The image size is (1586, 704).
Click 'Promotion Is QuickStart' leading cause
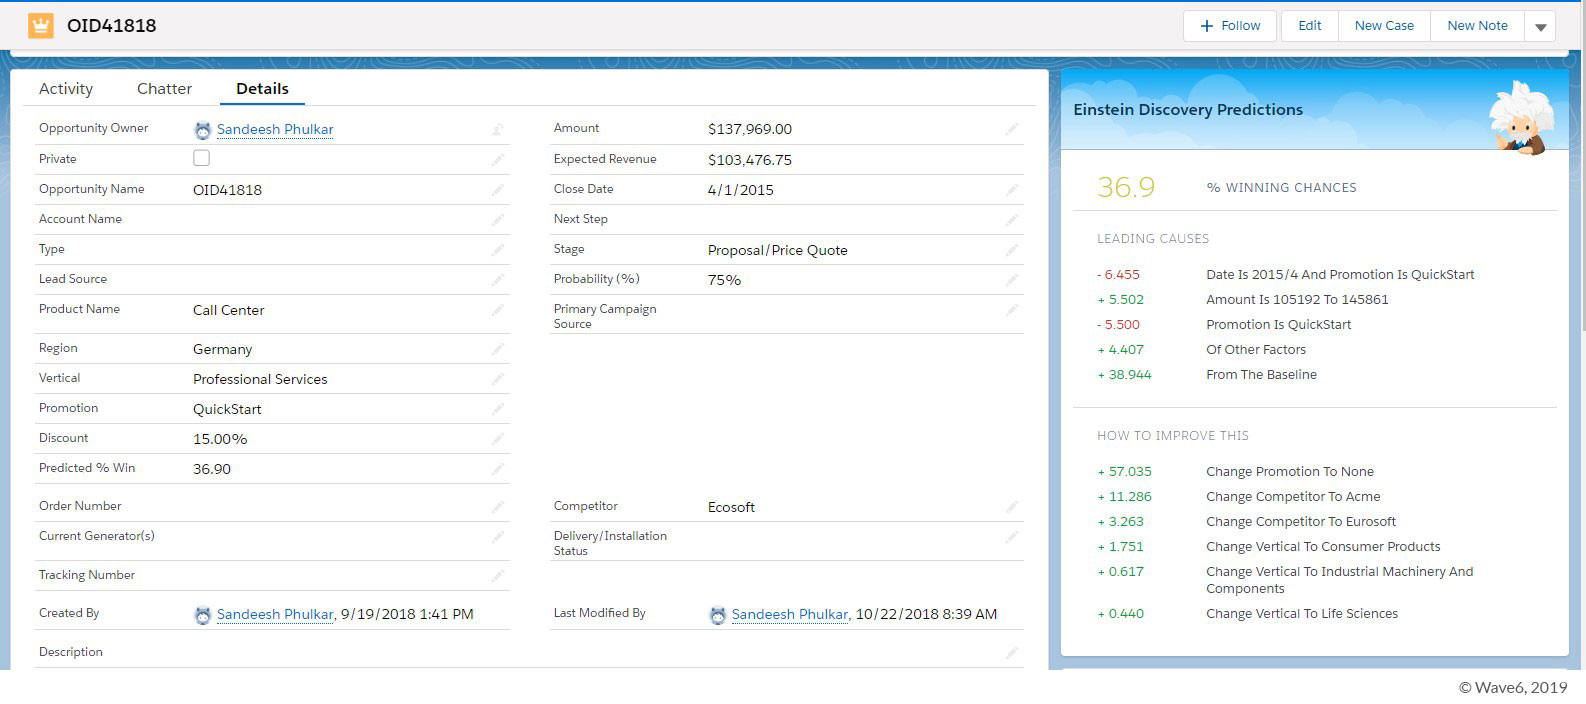pos(1278,325)
